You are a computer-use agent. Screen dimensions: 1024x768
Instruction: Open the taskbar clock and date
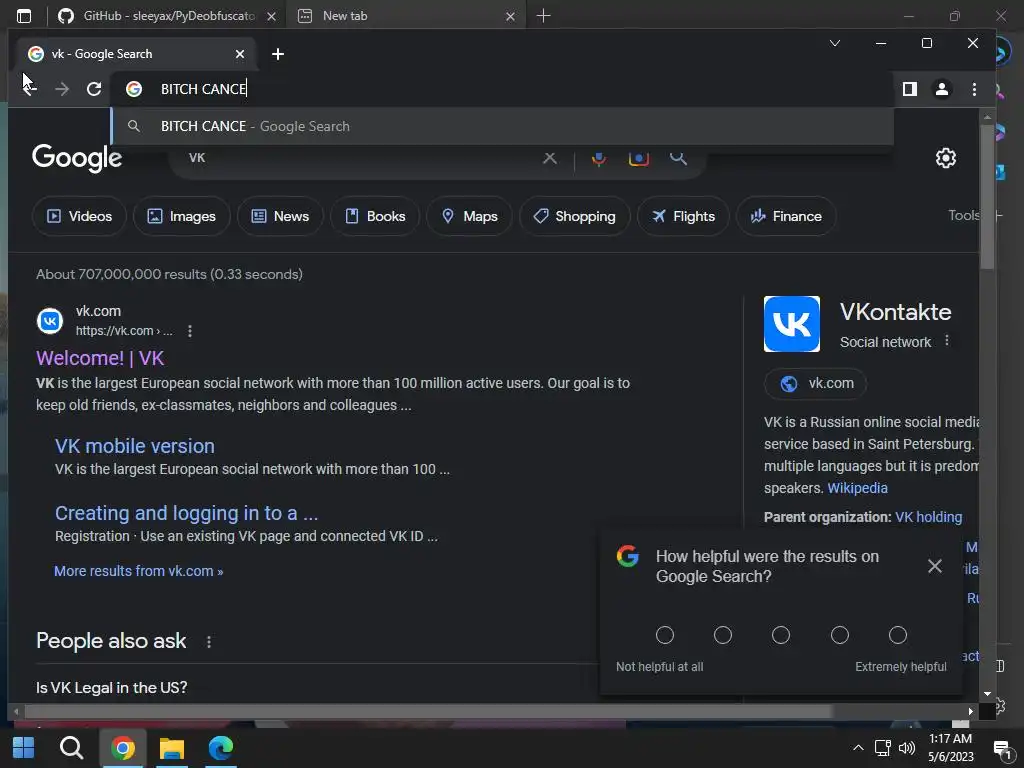pyautogui.click(x=950, y=748)
